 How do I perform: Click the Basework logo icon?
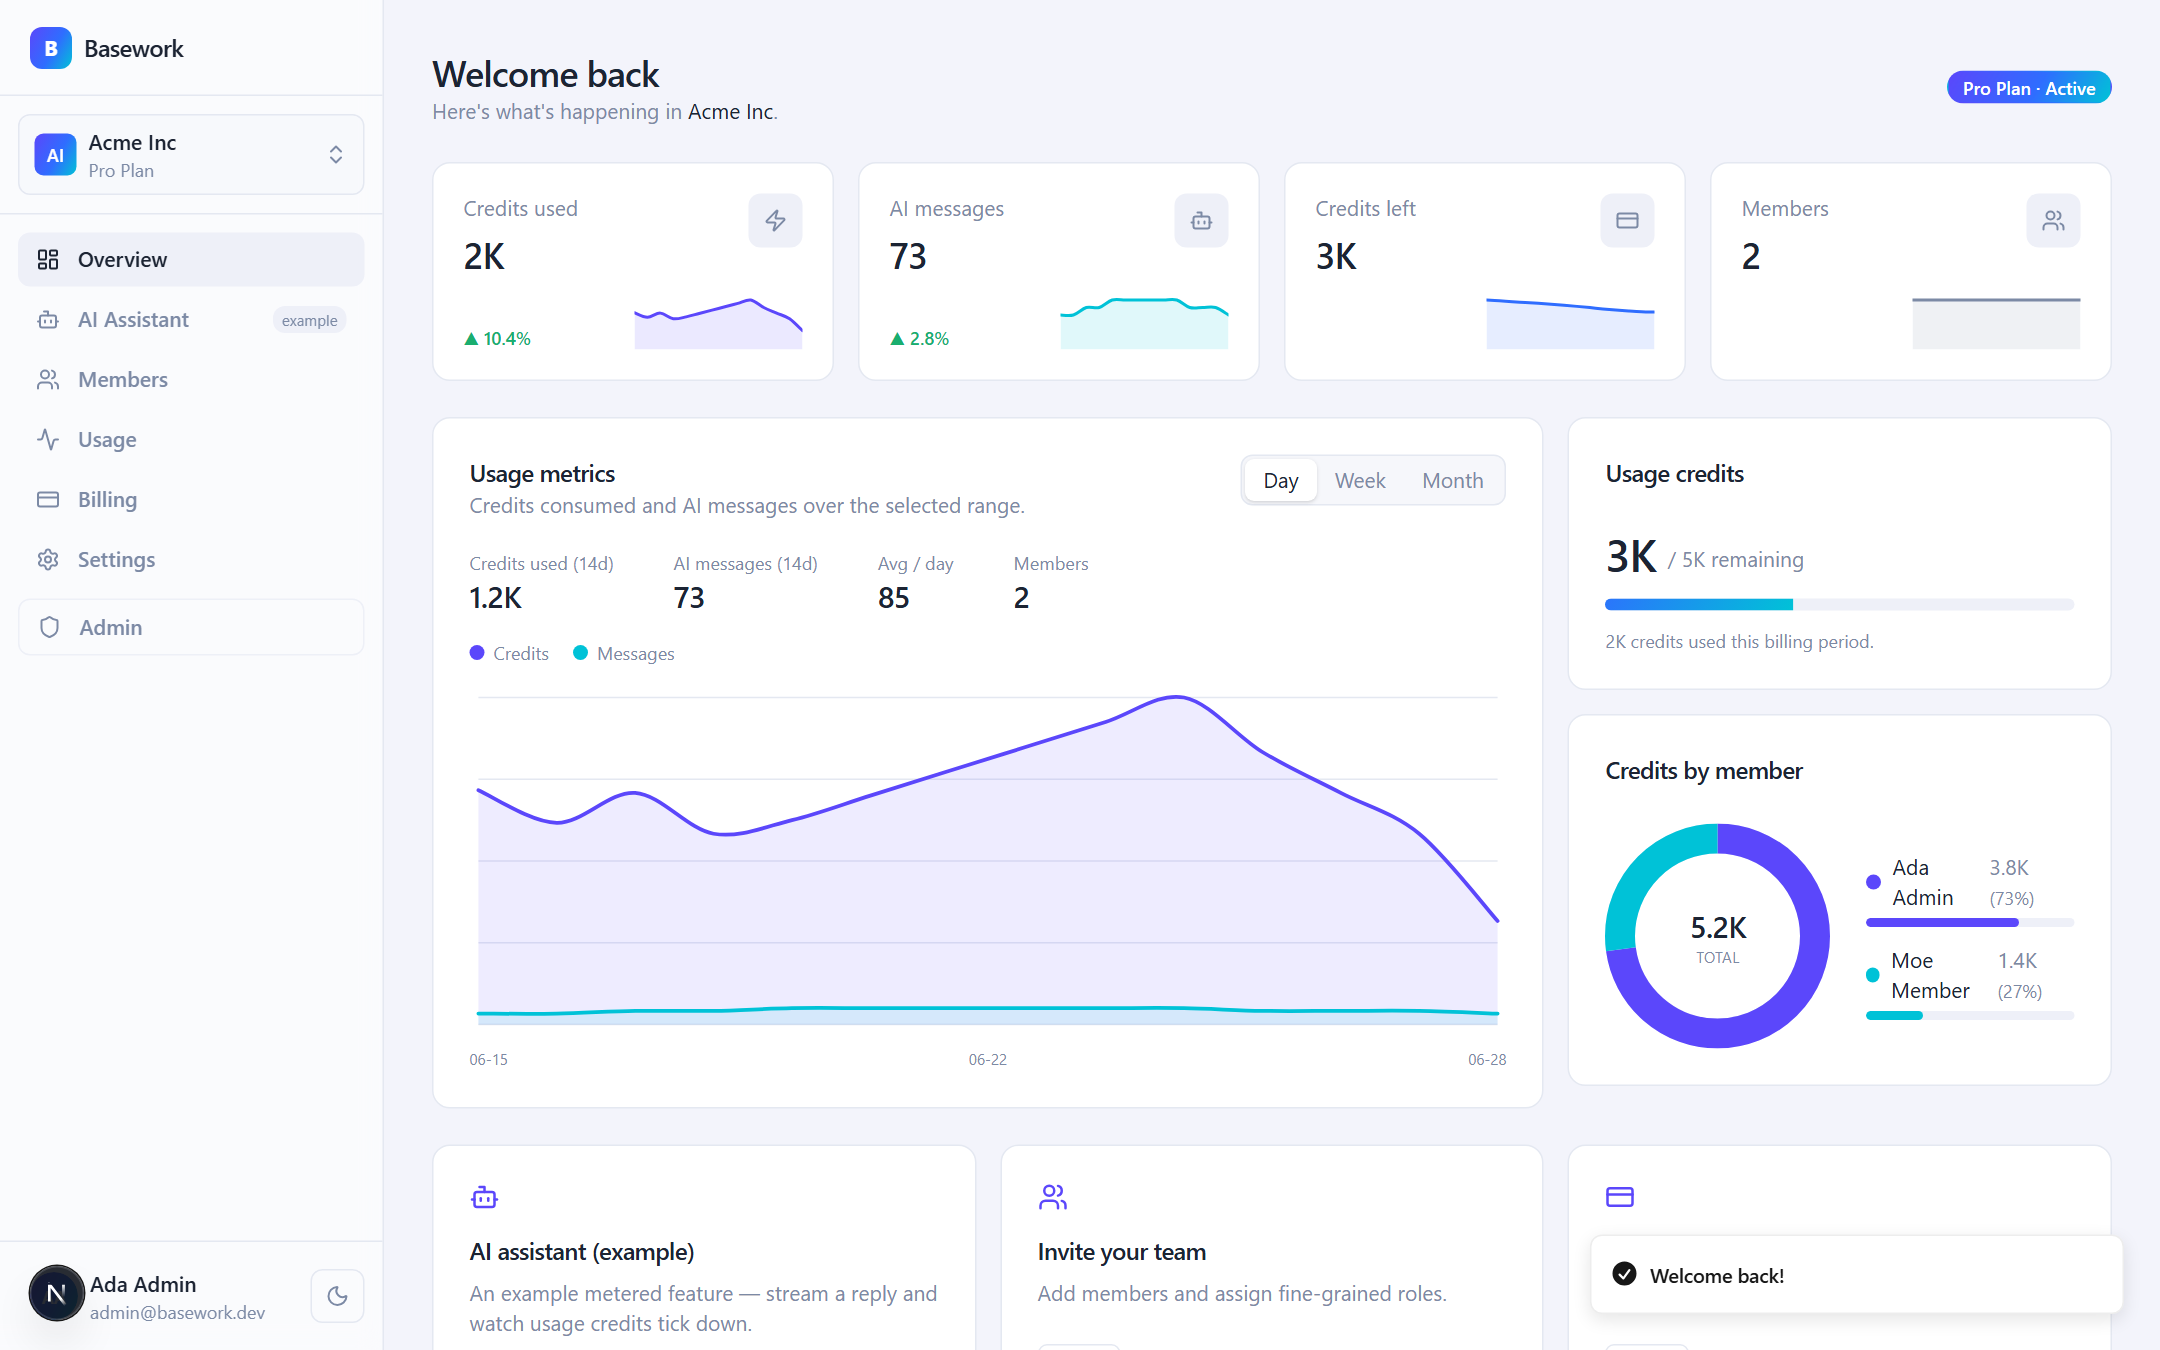click(x=51, y=48)
